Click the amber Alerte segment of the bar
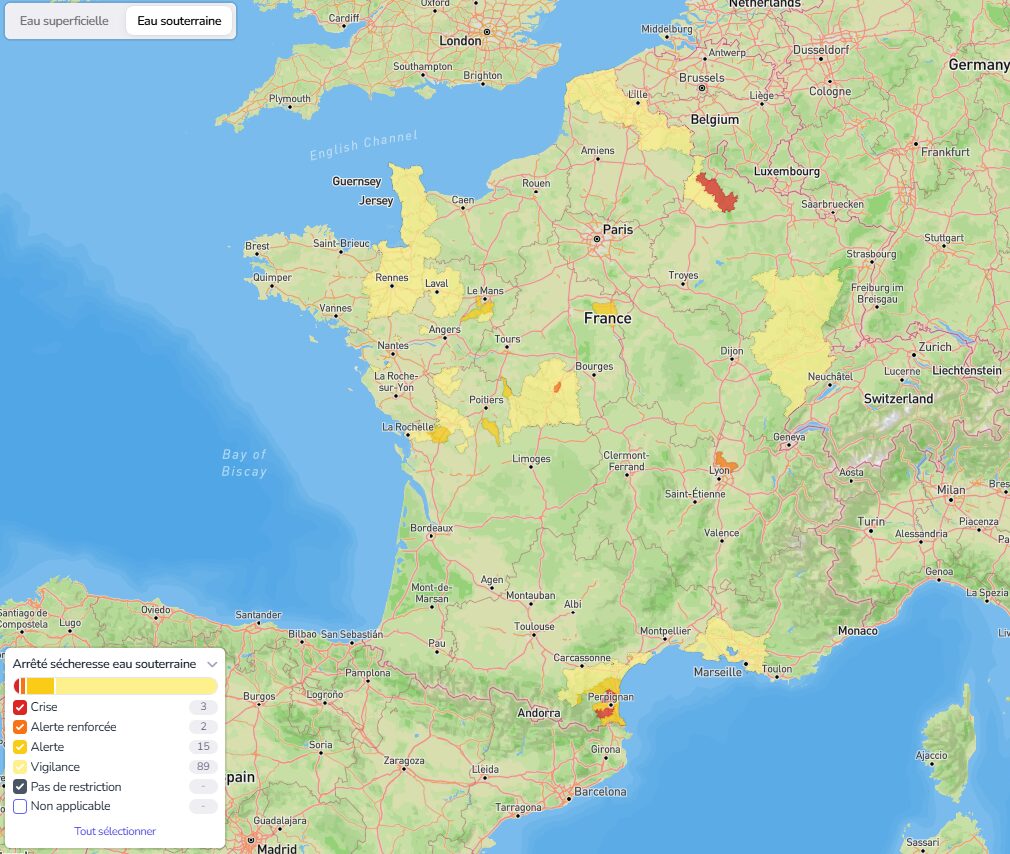 (x=40, y=686)
